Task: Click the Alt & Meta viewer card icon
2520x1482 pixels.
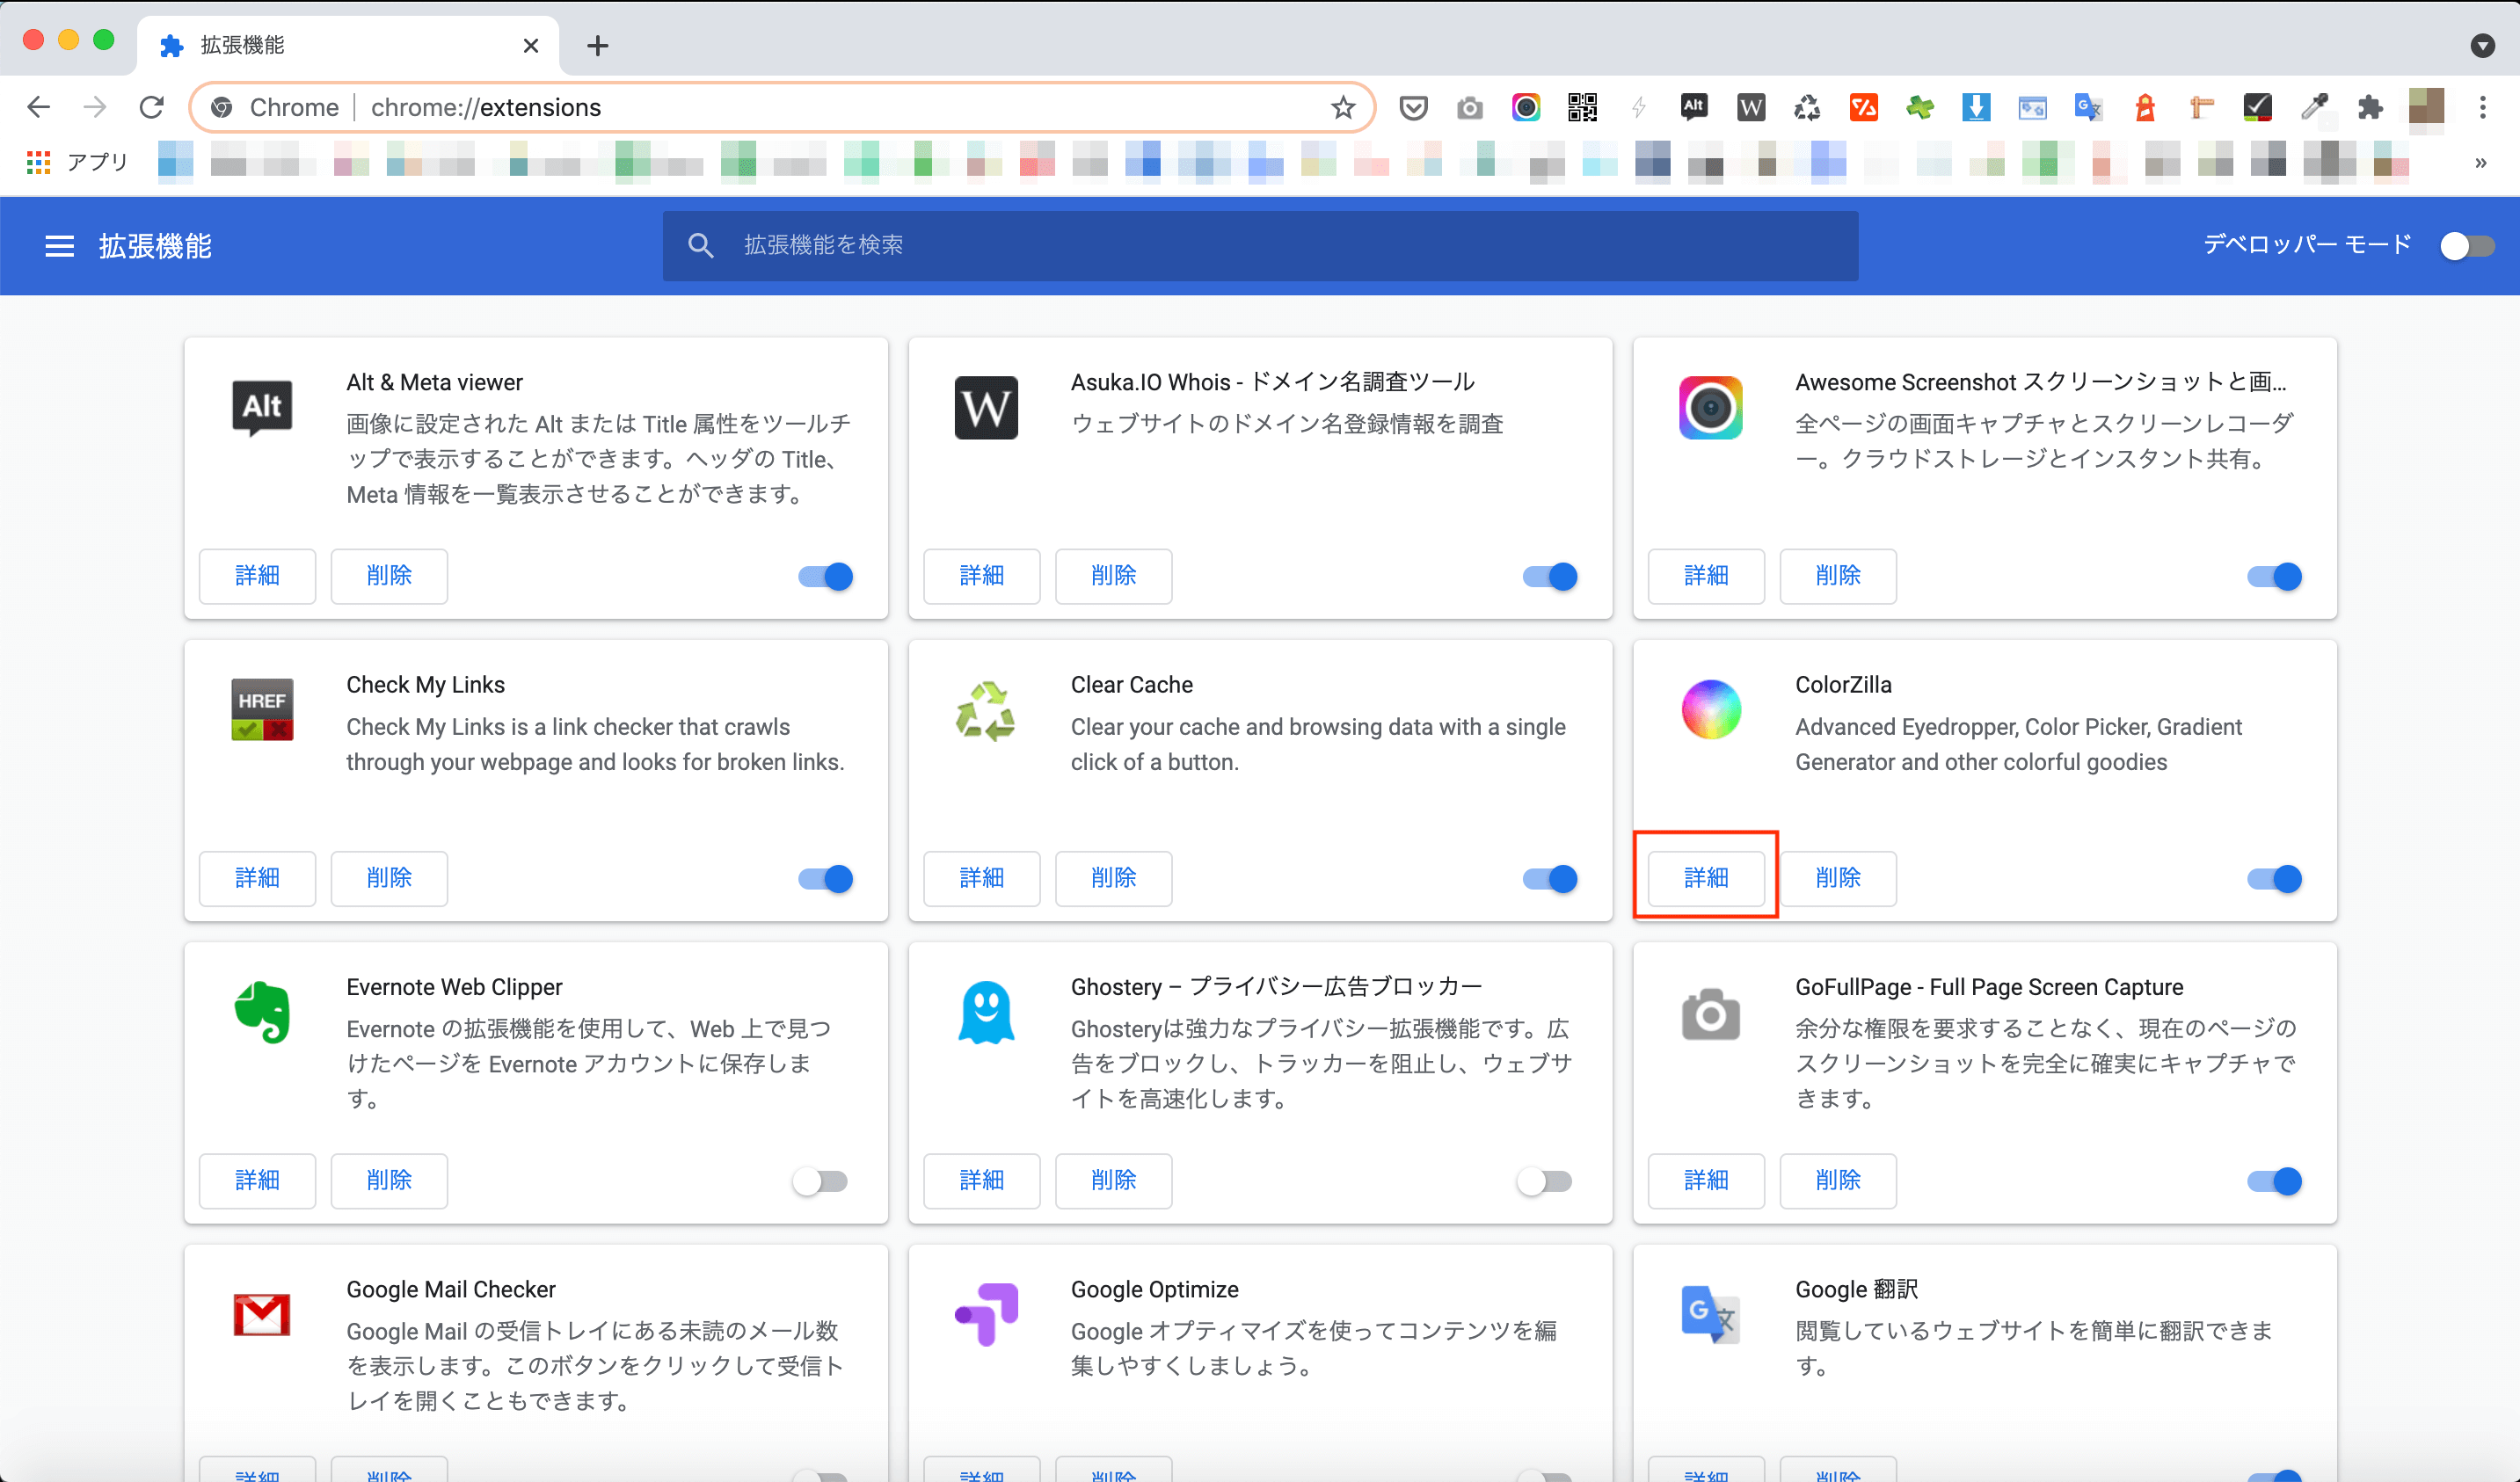Action: (262, 407)
